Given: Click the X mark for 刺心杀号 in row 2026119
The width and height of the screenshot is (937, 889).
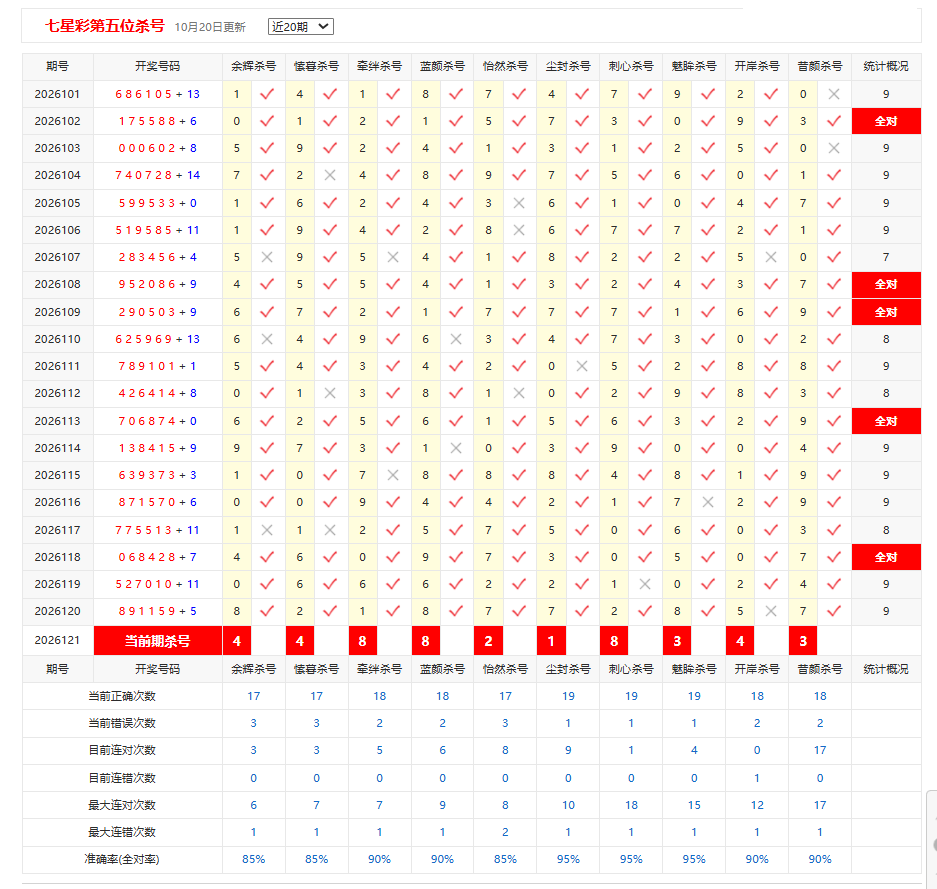Looking at the screenshot, I should (x=645, y=584).
